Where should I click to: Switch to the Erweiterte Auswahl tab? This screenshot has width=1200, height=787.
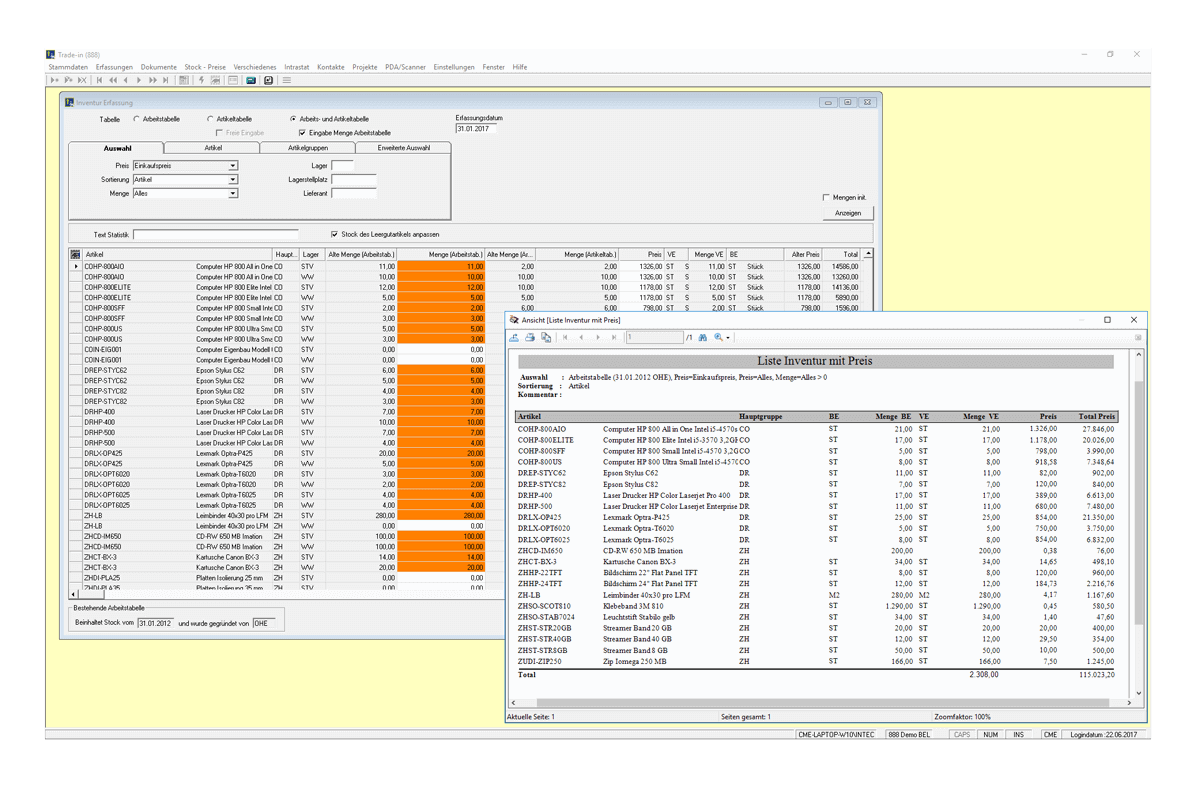click(404, 148)
